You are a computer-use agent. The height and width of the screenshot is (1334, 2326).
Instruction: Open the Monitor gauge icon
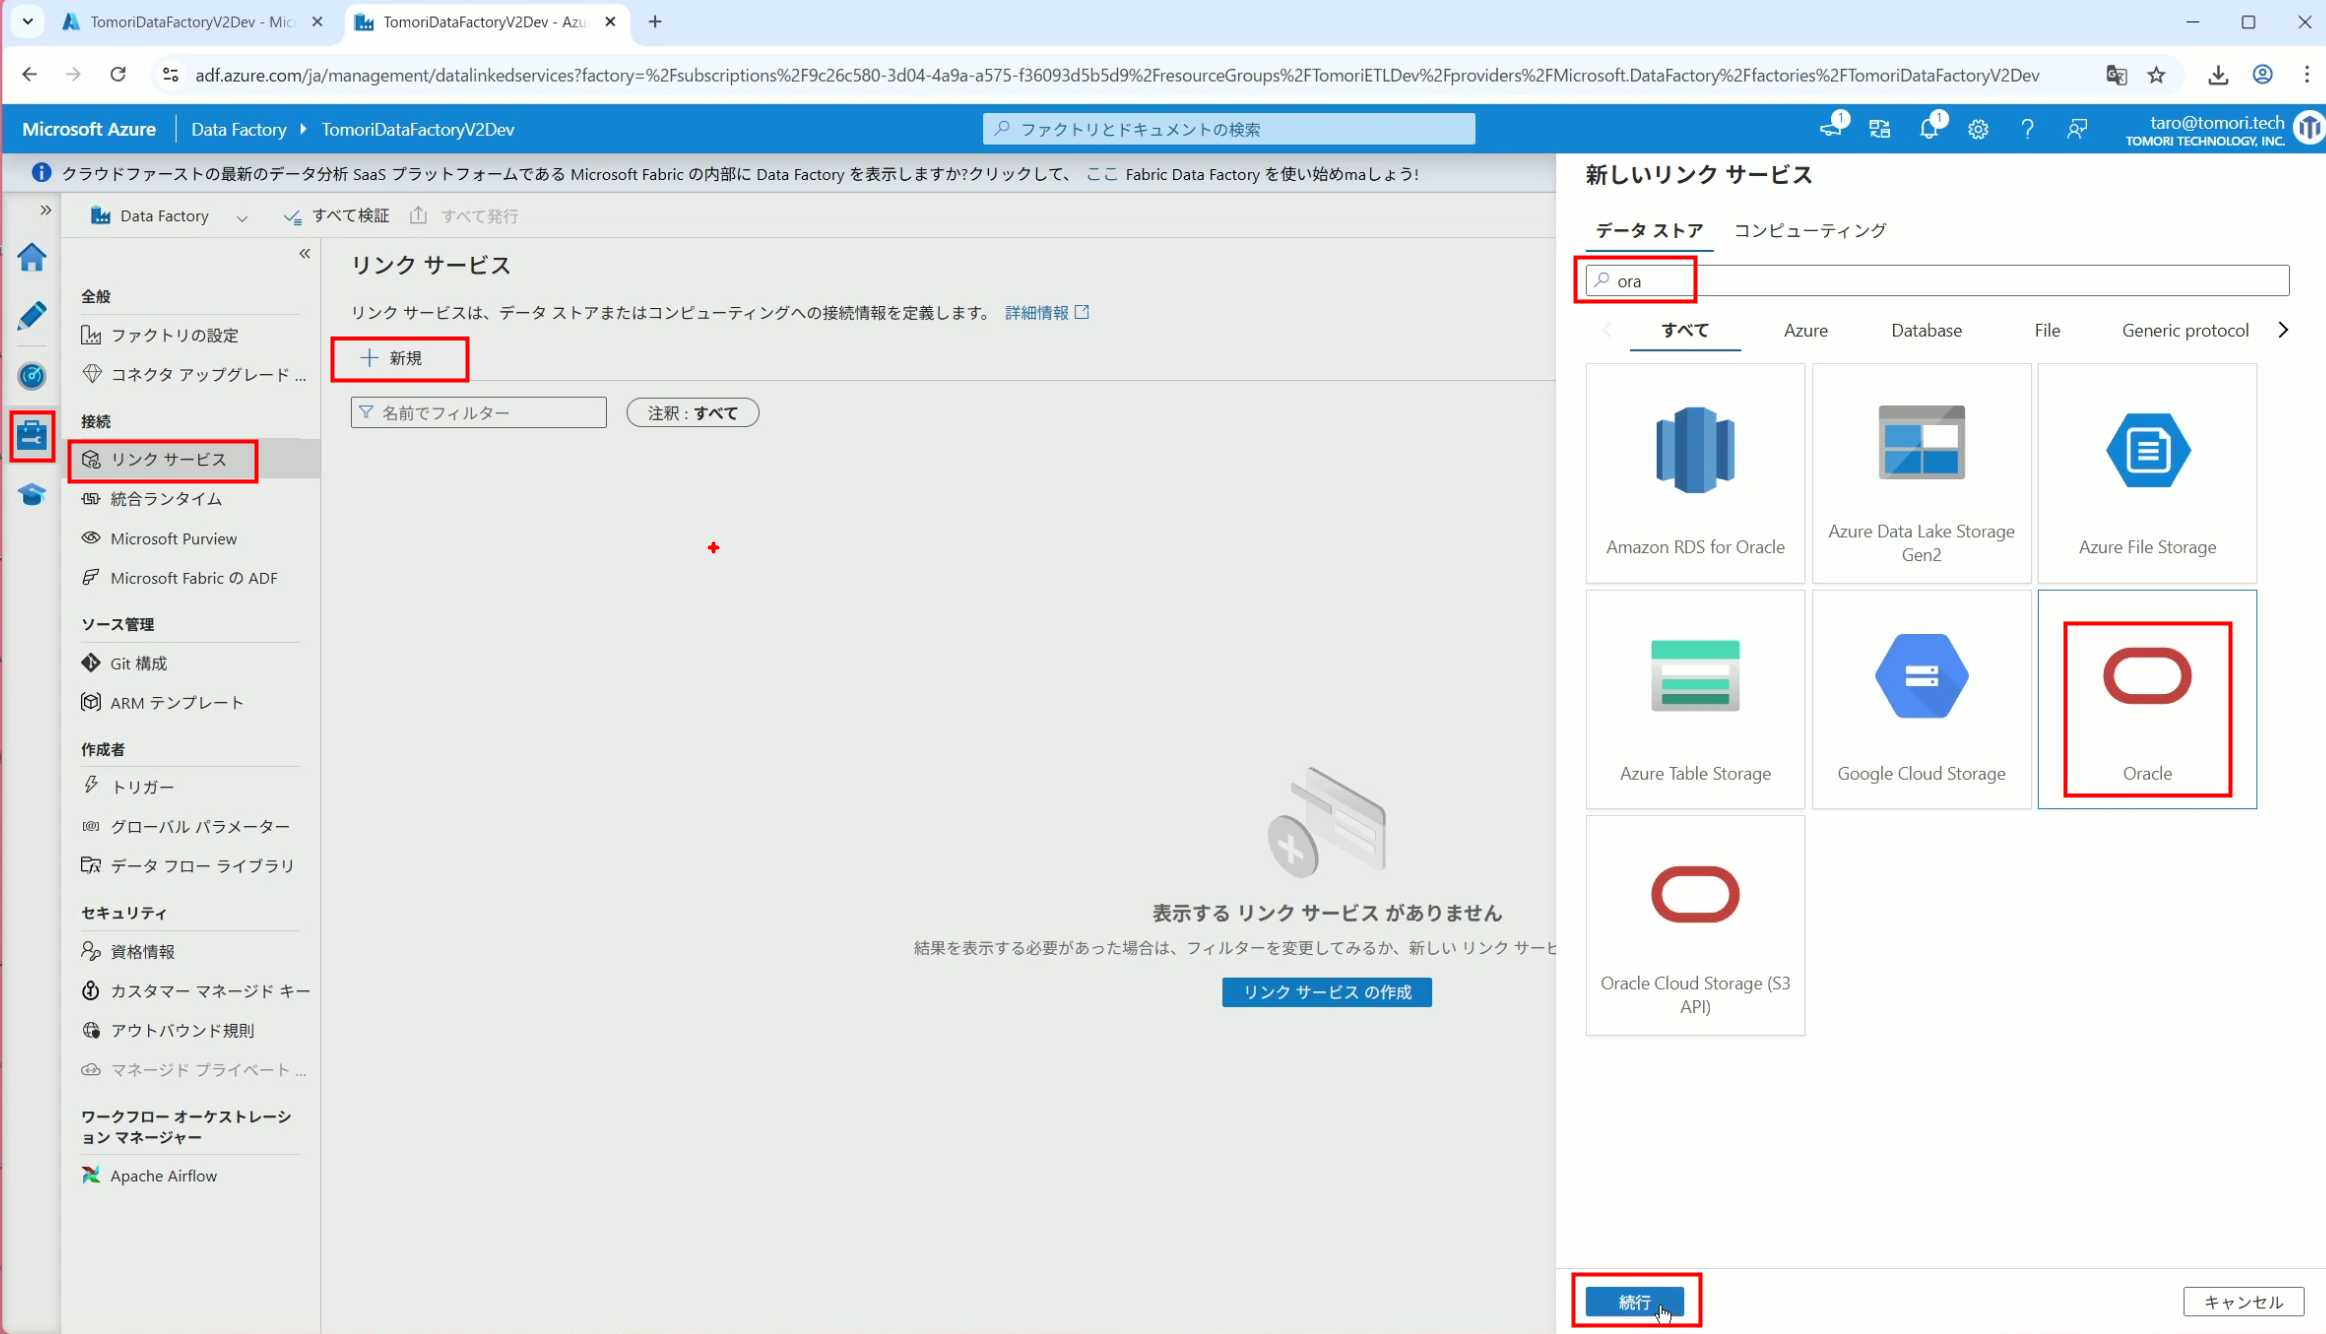pos(32,376)
